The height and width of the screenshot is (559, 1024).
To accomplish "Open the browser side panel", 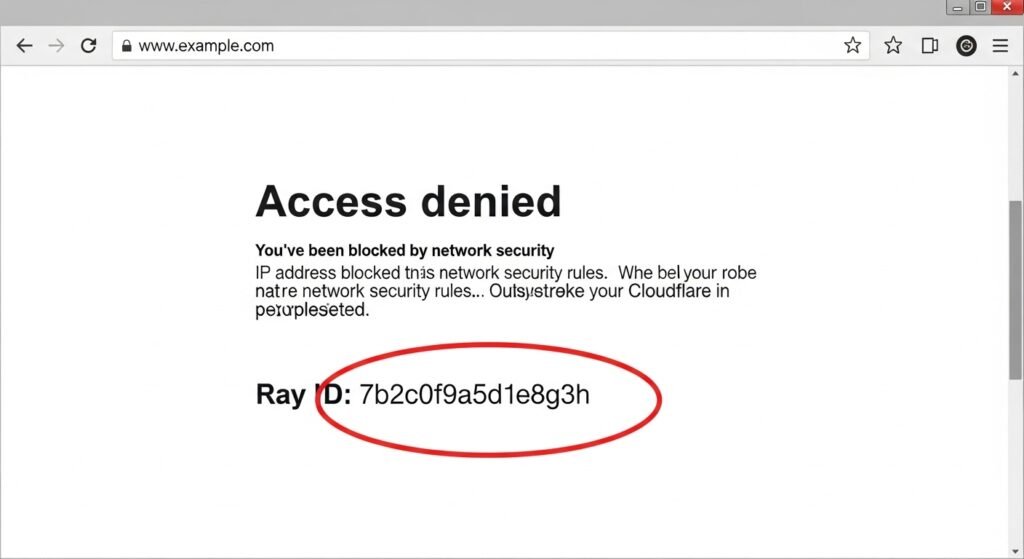I will click(929, 46).
